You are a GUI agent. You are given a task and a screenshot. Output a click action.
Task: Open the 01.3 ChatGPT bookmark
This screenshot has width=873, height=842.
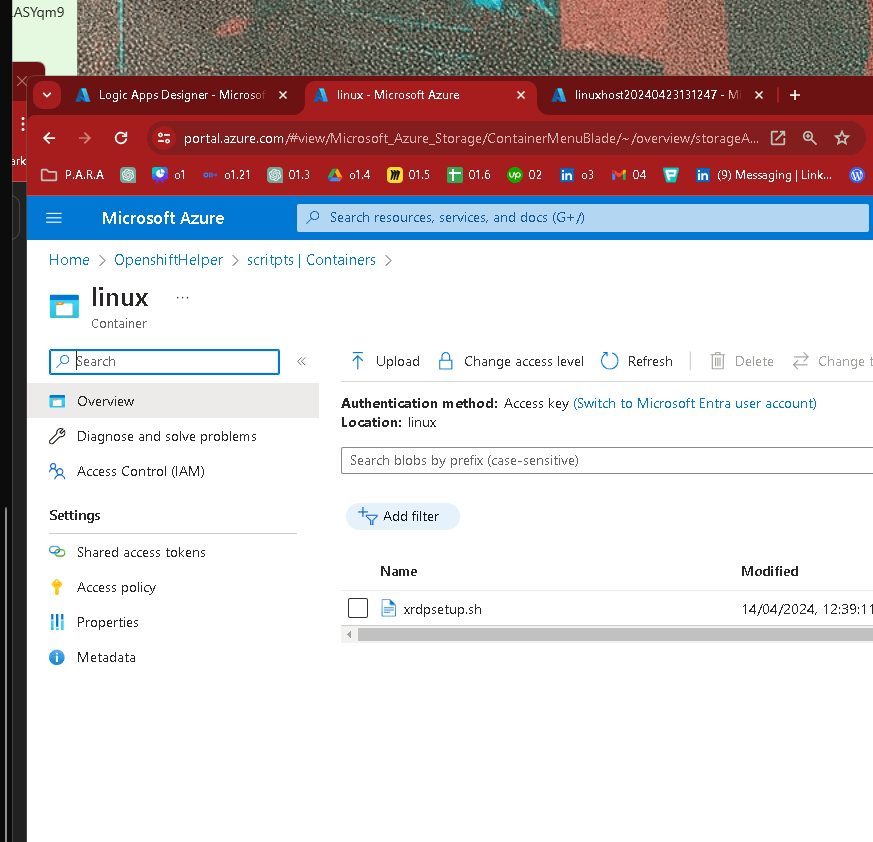[x=288, y=175]
